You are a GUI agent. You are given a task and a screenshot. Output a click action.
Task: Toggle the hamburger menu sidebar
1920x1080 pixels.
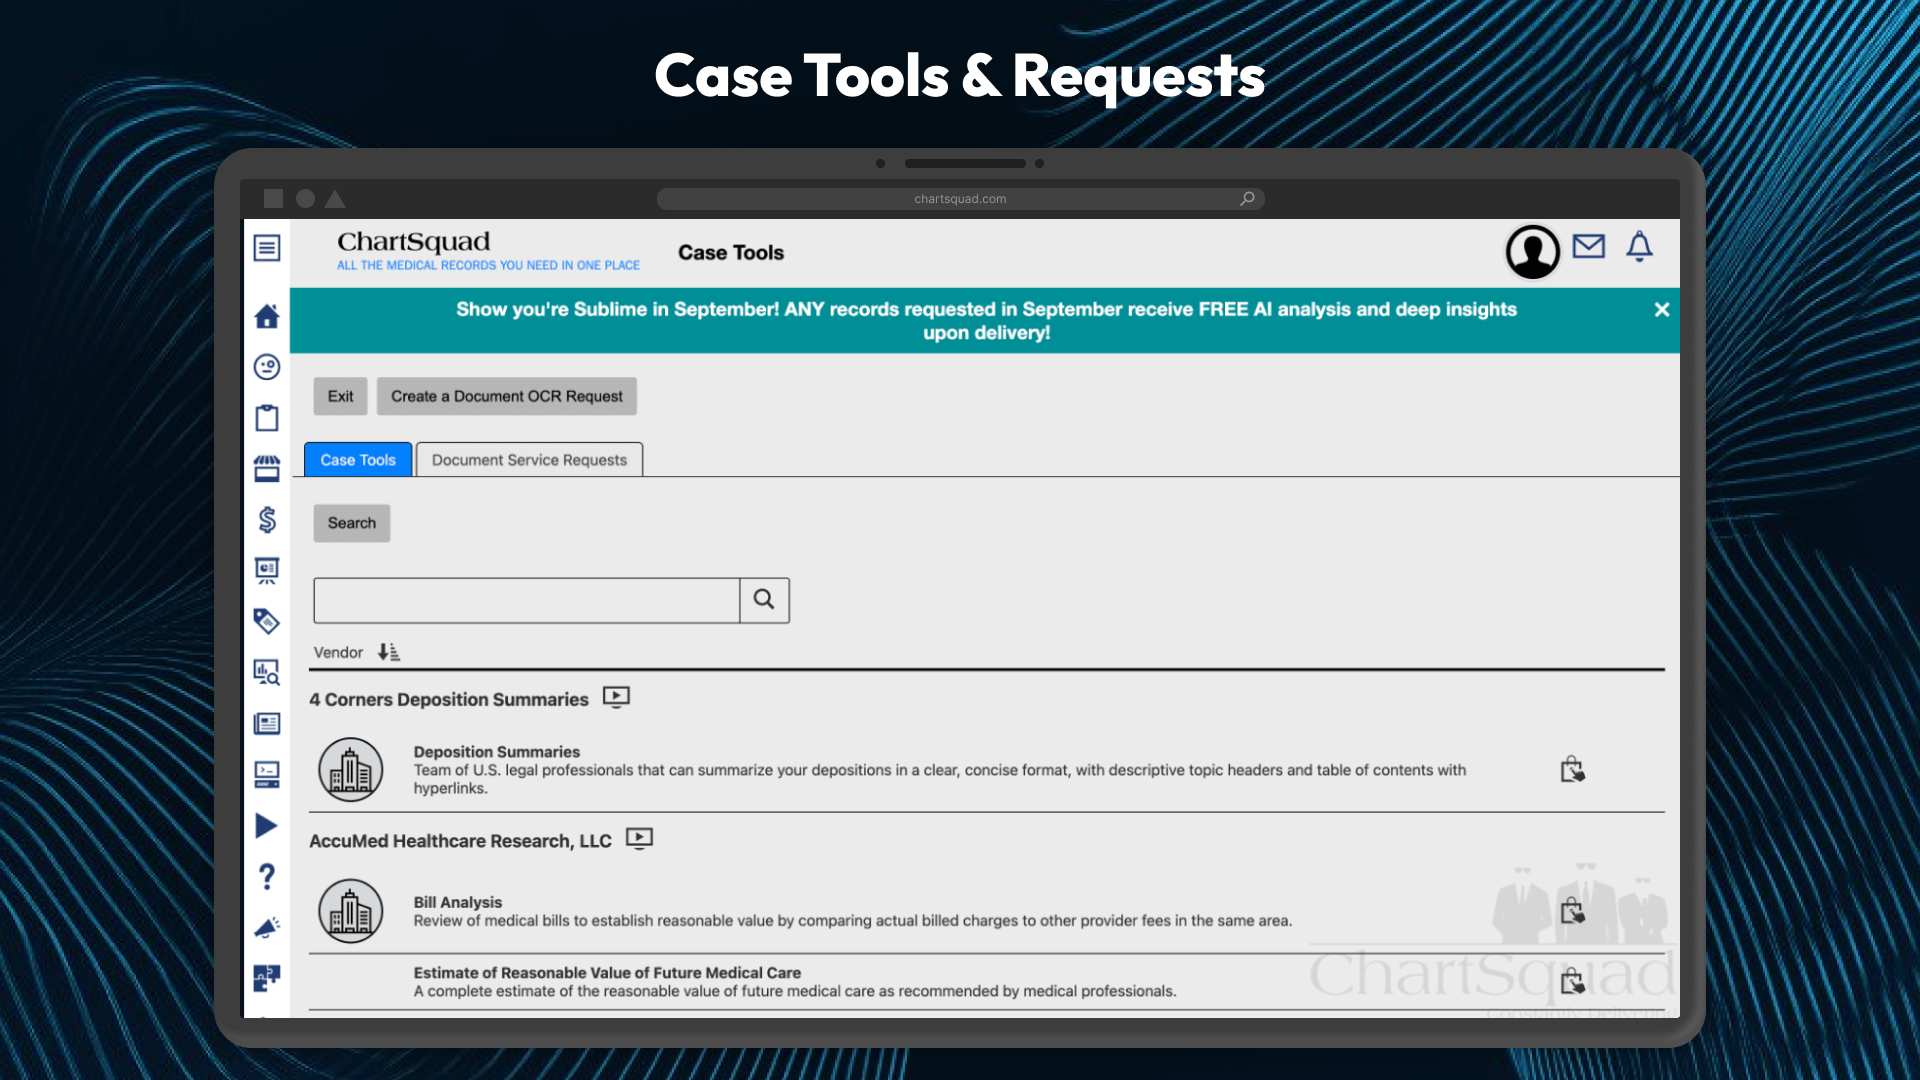[x=266, y=248]
